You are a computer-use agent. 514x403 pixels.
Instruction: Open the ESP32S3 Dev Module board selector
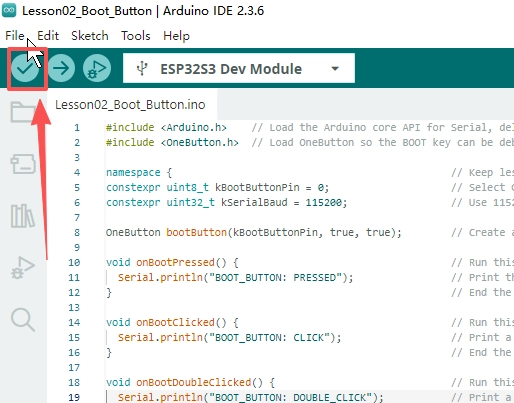(x=239, y=68)
